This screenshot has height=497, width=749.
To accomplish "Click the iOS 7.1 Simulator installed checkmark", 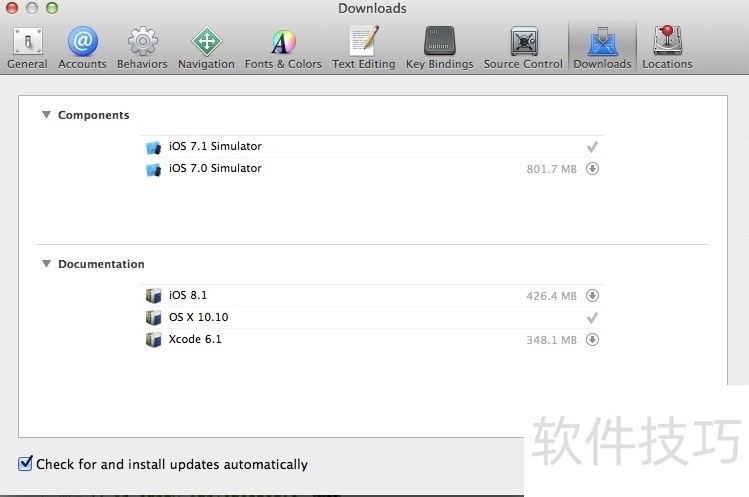I will coord(592,147).
